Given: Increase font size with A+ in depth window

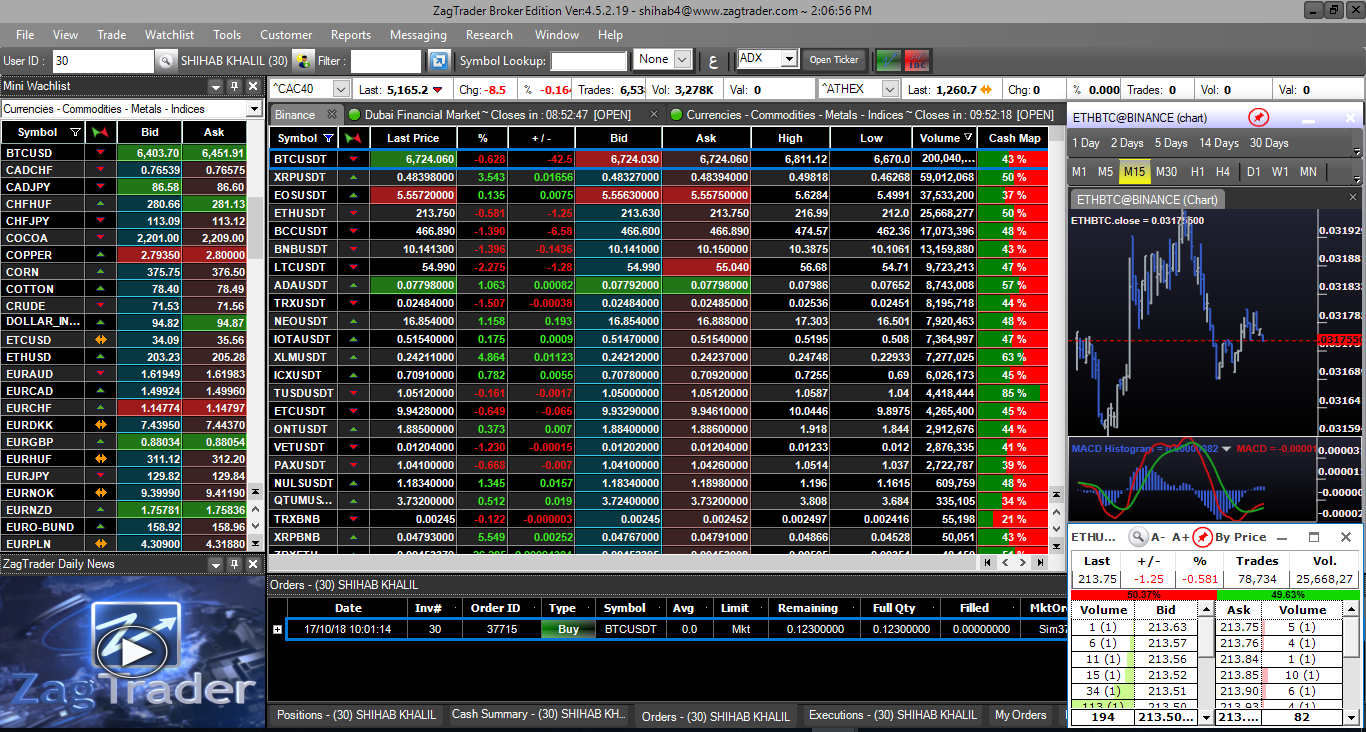Looking at the screenshot, I should click(1180, 537).
